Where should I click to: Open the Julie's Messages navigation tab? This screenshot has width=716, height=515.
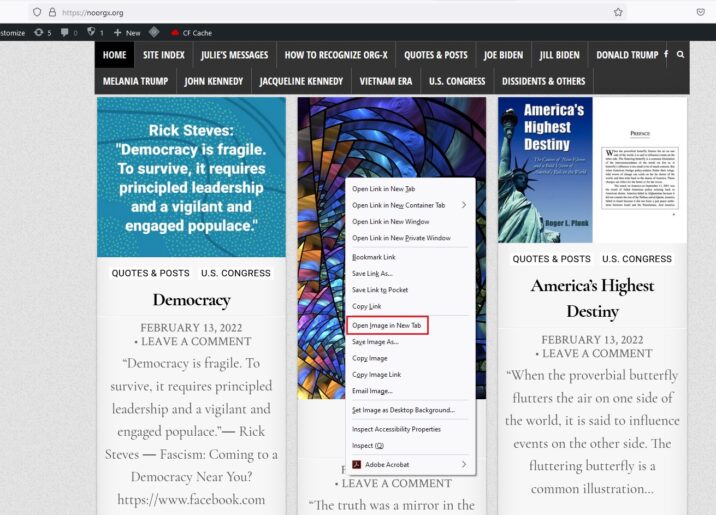[x=234, y=55]
